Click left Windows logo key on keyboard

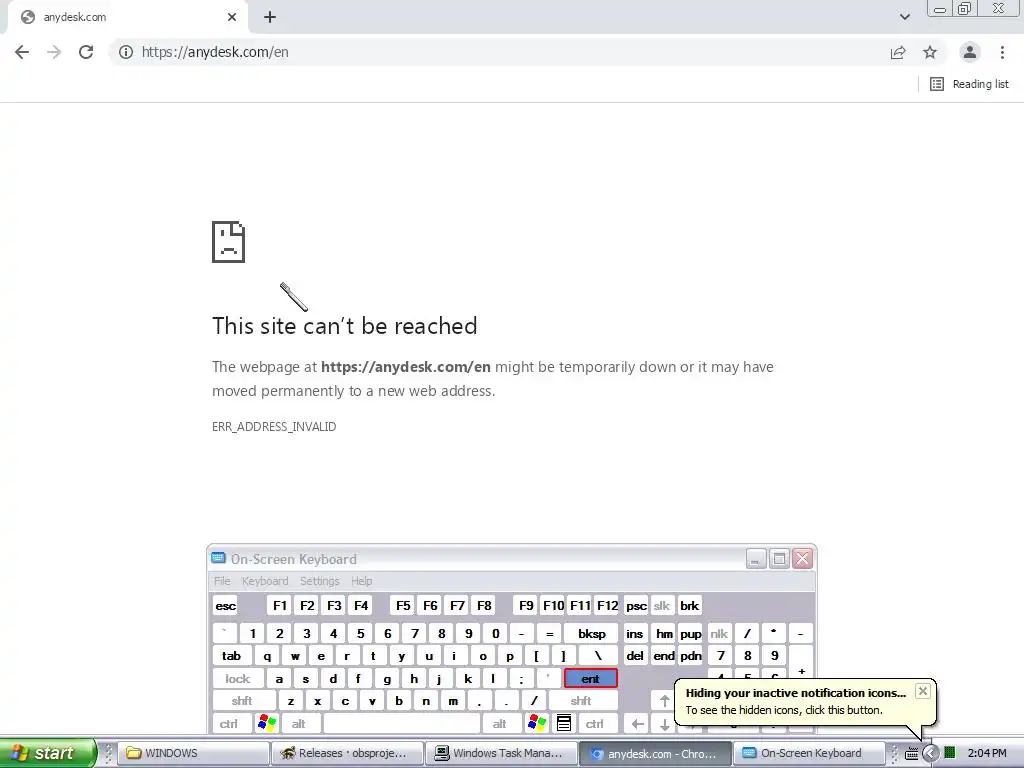[267, 723]
